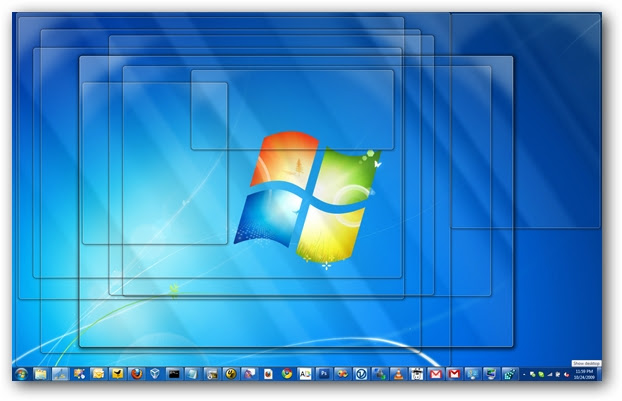Viewport: 622px width, 401px height.
Task: Open the Action Center flag tray icon
Action: click(x=558, y=374)
